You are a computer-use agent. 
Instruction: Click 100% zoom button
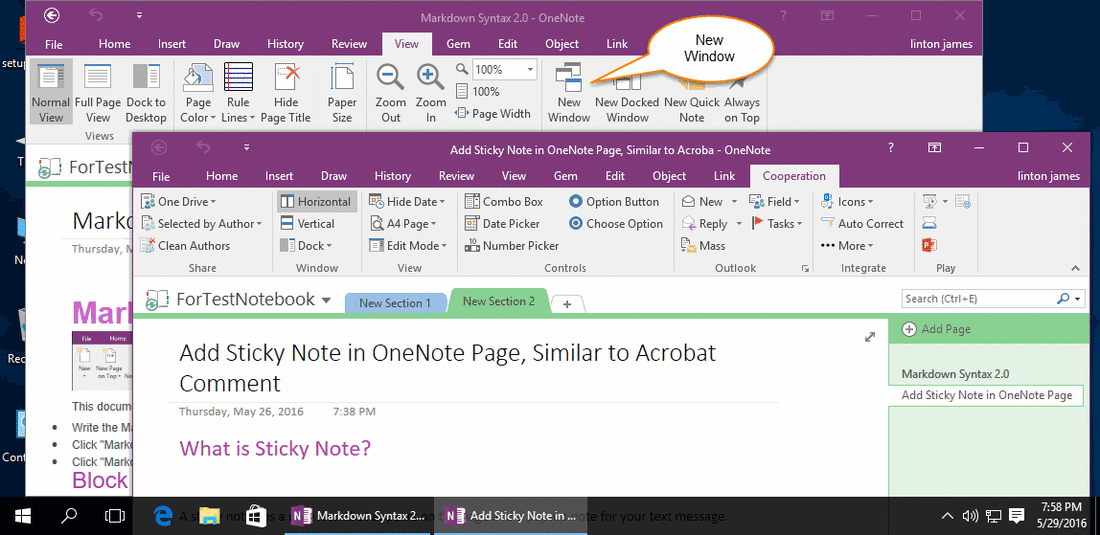[x=478, y=91]
